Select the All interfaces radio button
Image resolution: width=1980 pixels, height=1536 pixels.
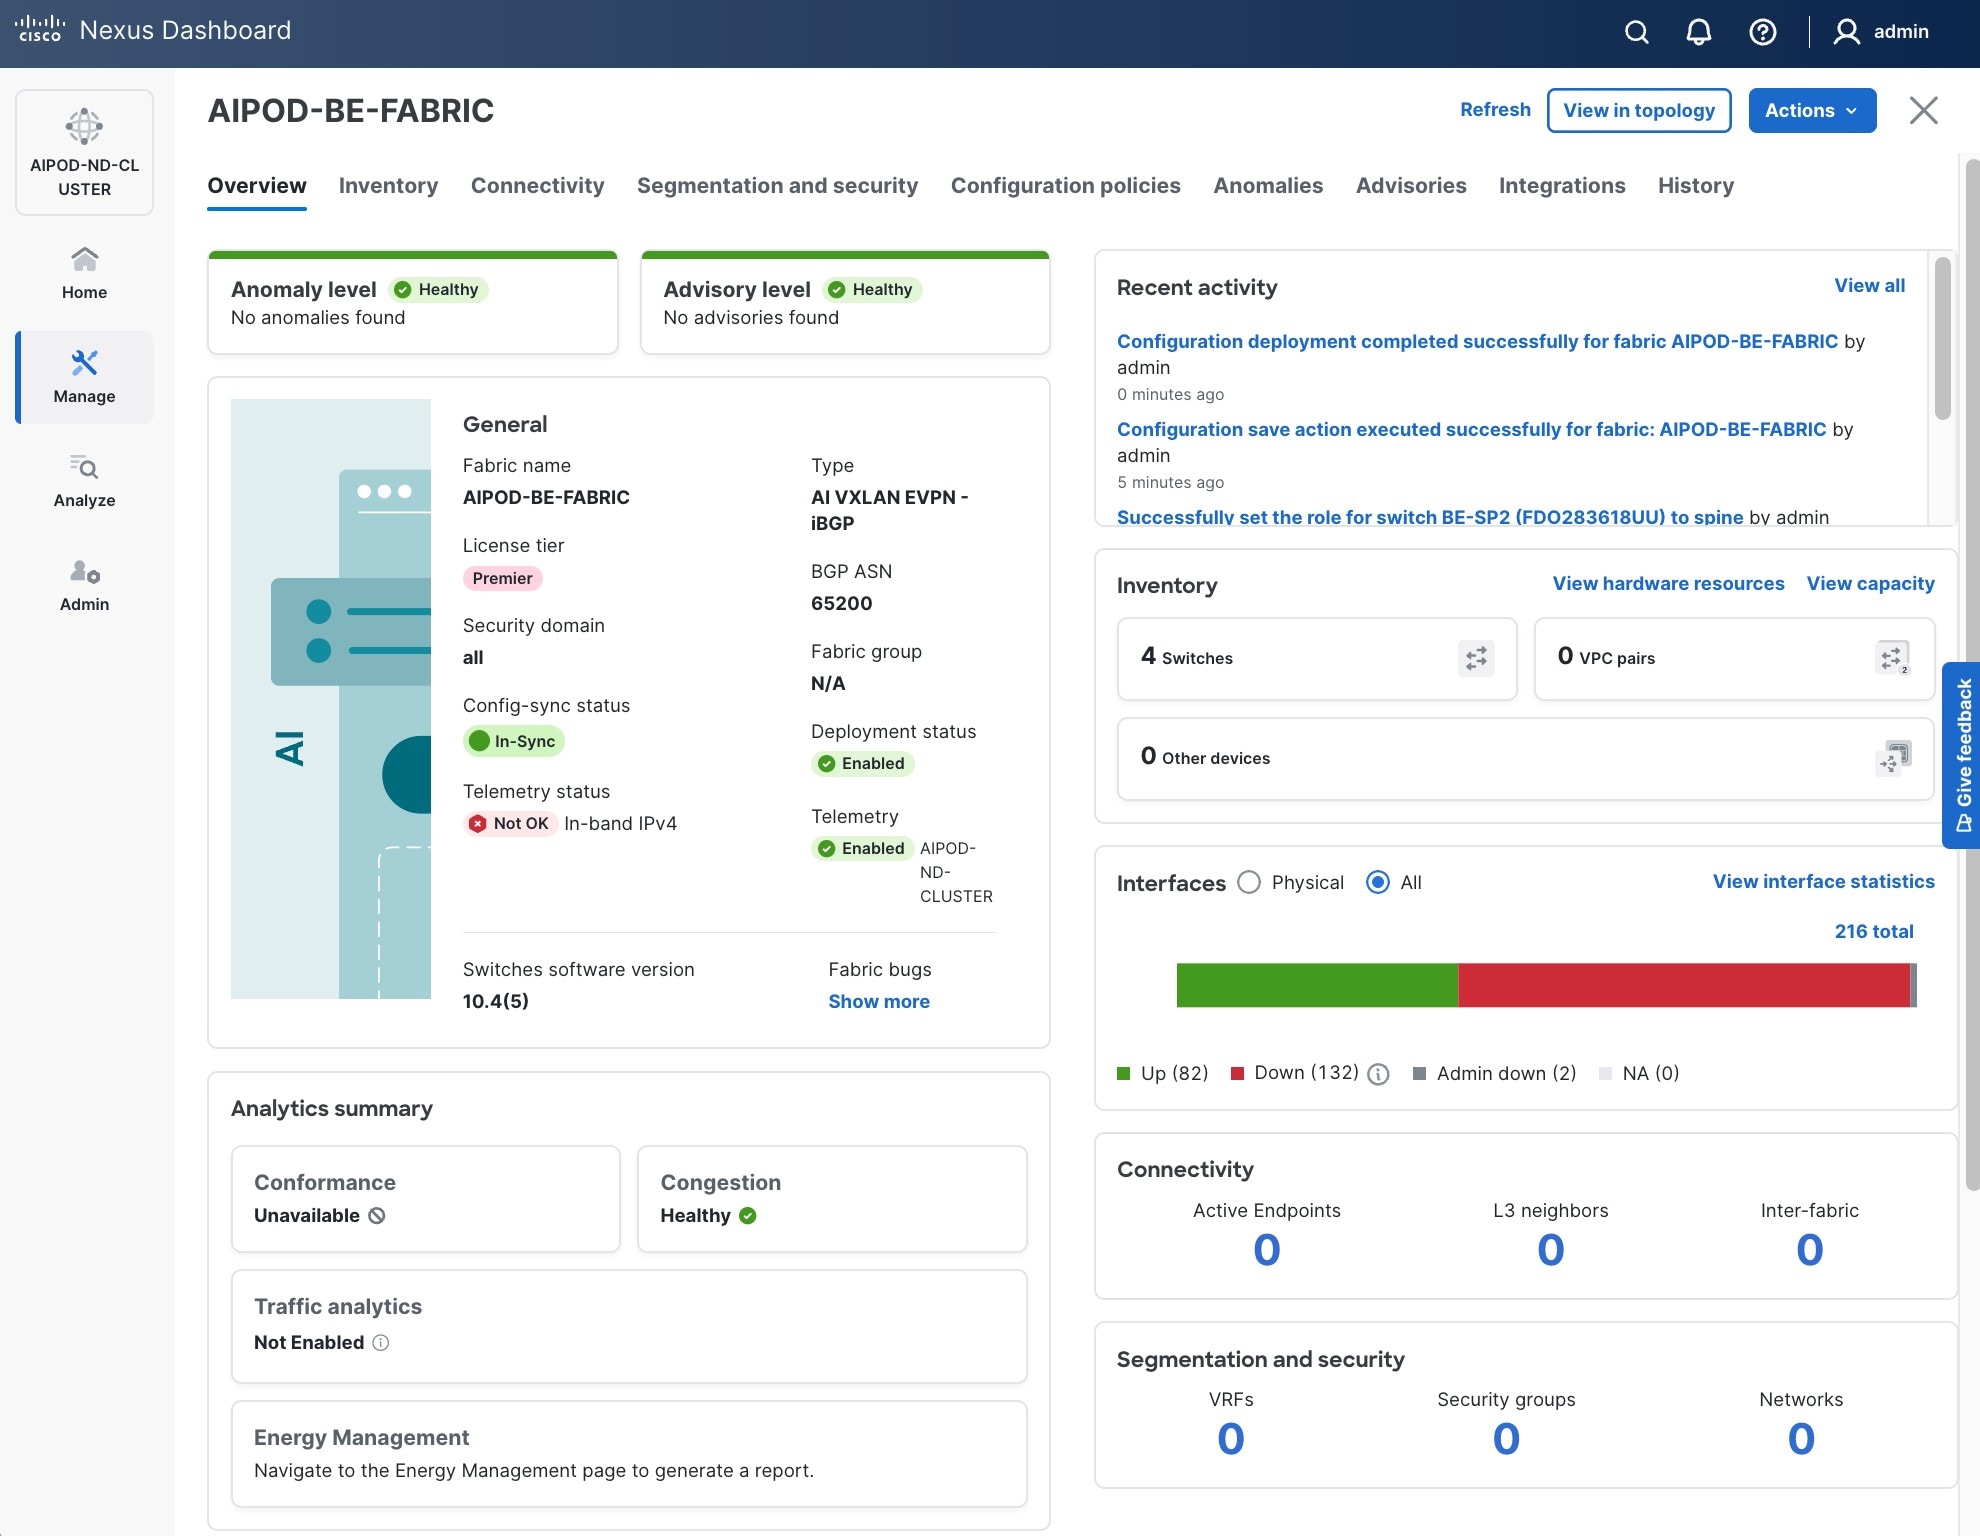1377,882
